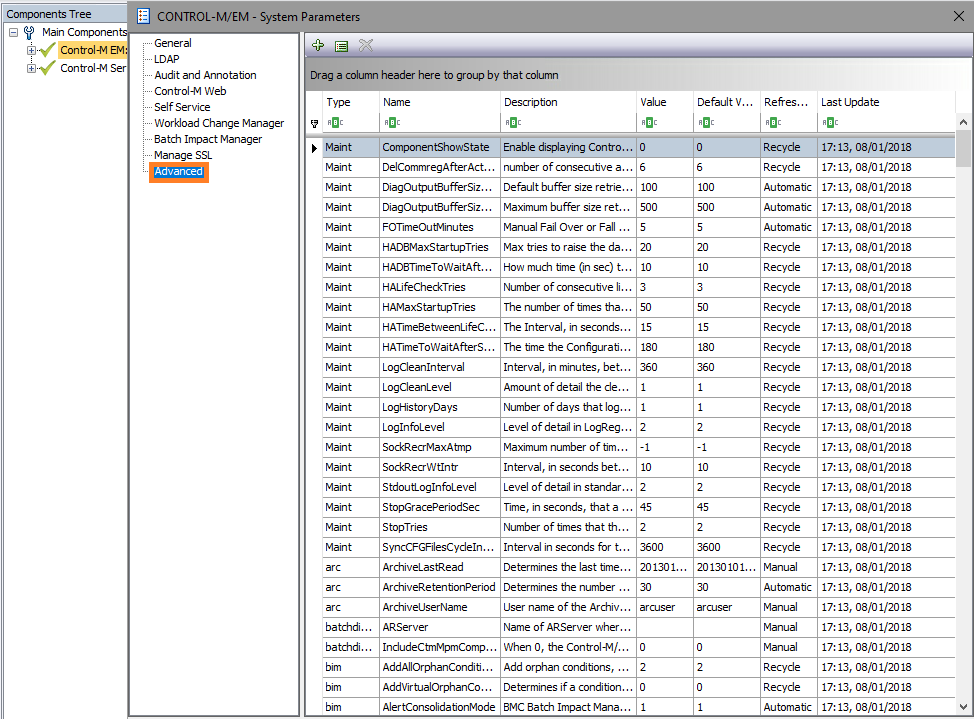The width and height of the screenshot is (974, 719).
Task: Click the row indicator arrow for ComponentShowState
Action: pos(314,148)
